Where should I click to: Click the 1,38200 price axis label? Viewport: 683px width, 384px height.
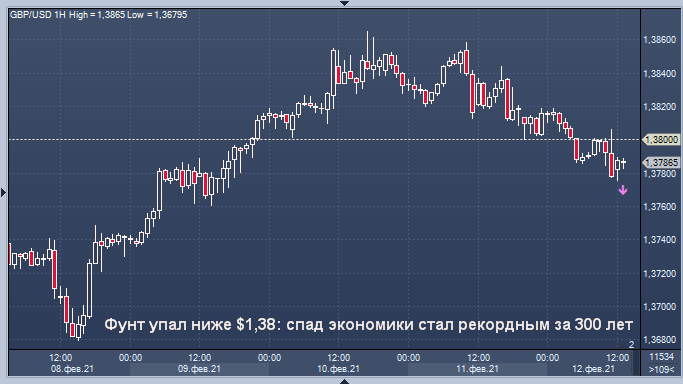point(659,107)
